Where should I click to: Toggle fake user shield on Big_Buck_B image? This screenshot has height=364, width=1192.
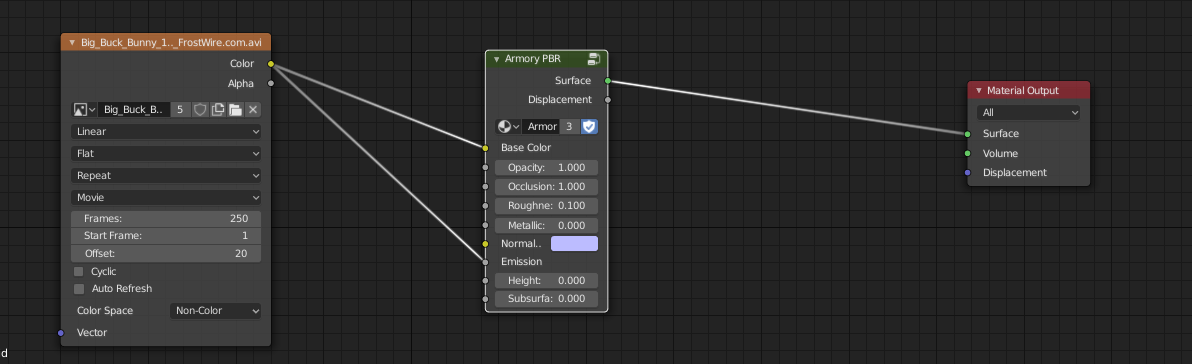coord(200,109)
